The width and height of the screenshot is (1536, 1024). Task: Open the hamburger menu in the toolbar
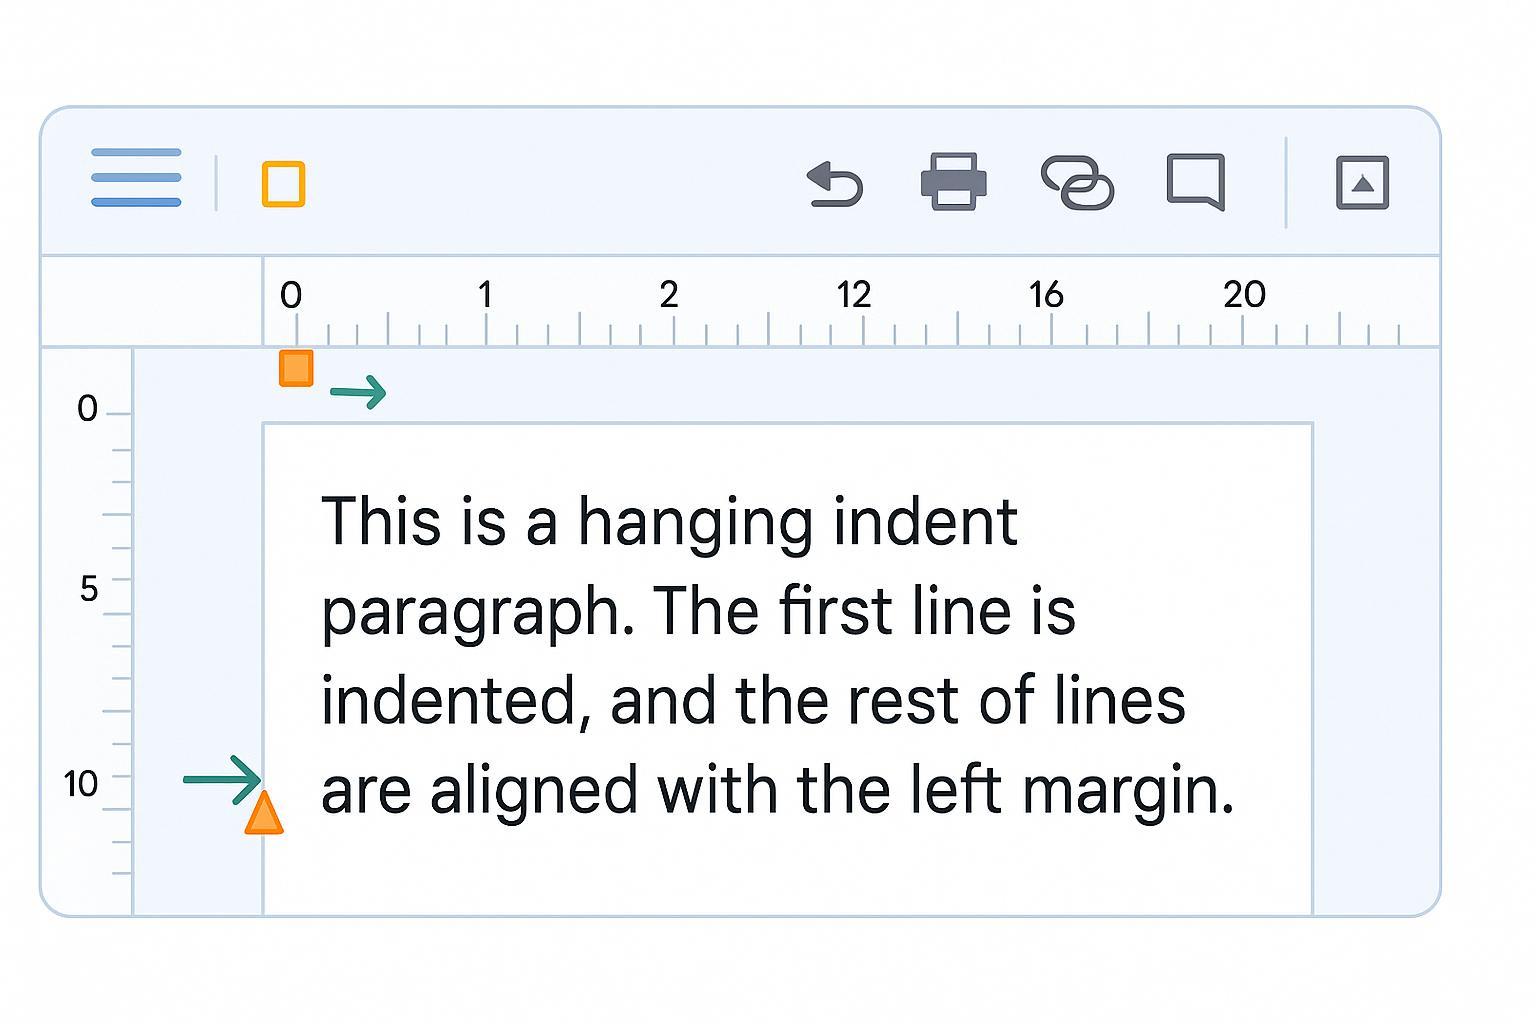coord(136,178)
